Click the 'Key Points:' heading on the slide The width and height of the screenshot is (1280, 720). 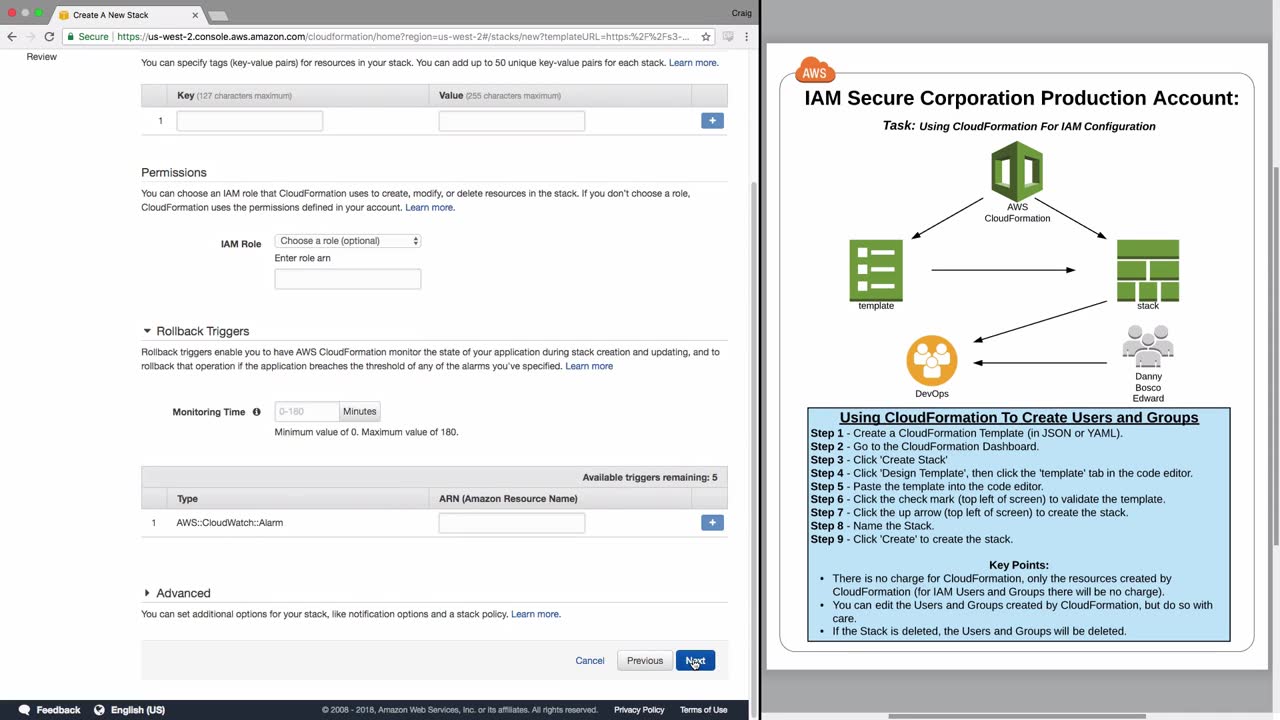click(1019, 565)
